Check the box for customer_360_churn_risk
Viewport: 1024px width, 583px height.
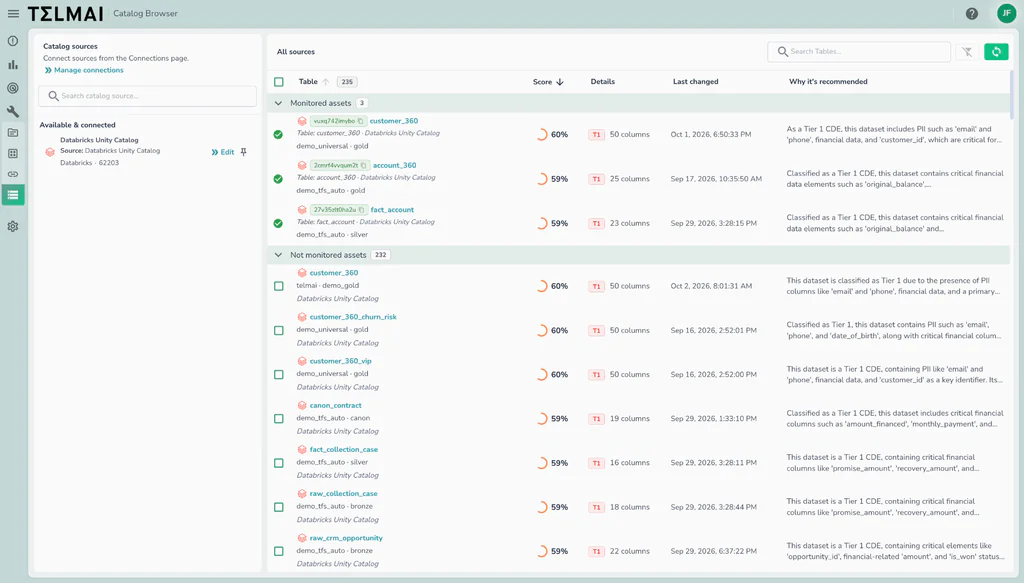click(279, 330)
